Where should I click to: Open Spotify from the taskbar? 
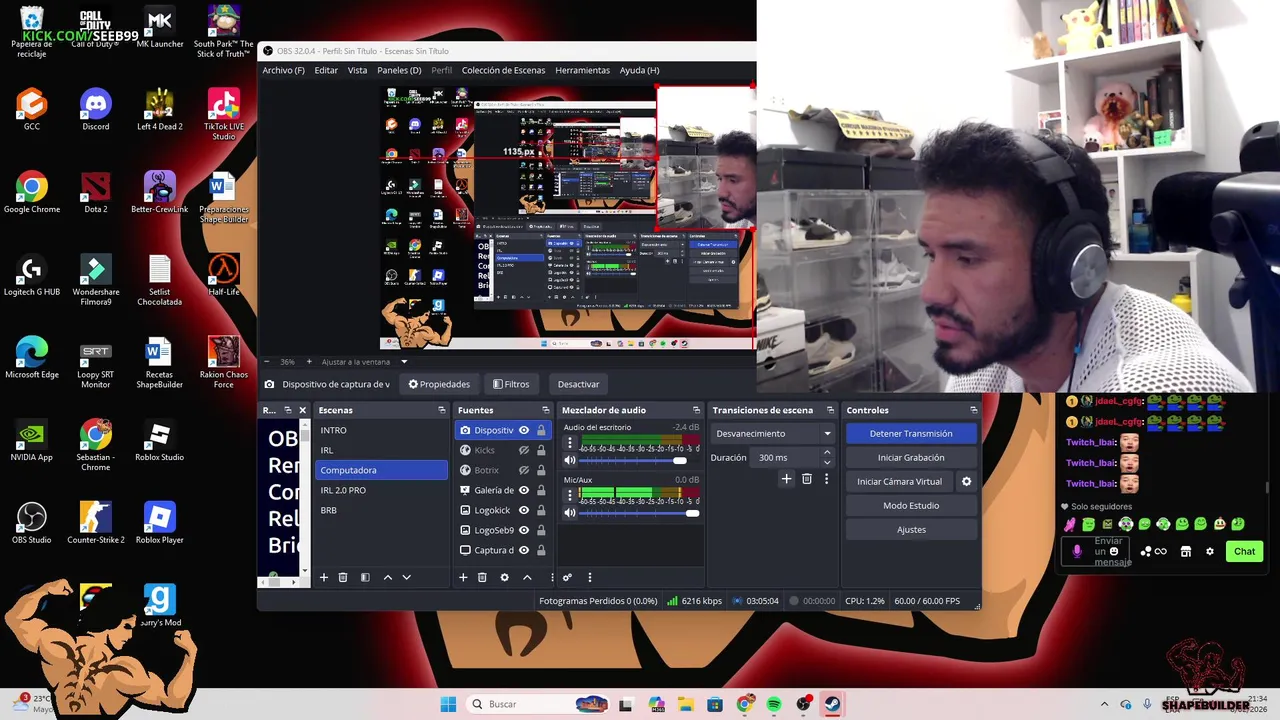click(774, 704)
